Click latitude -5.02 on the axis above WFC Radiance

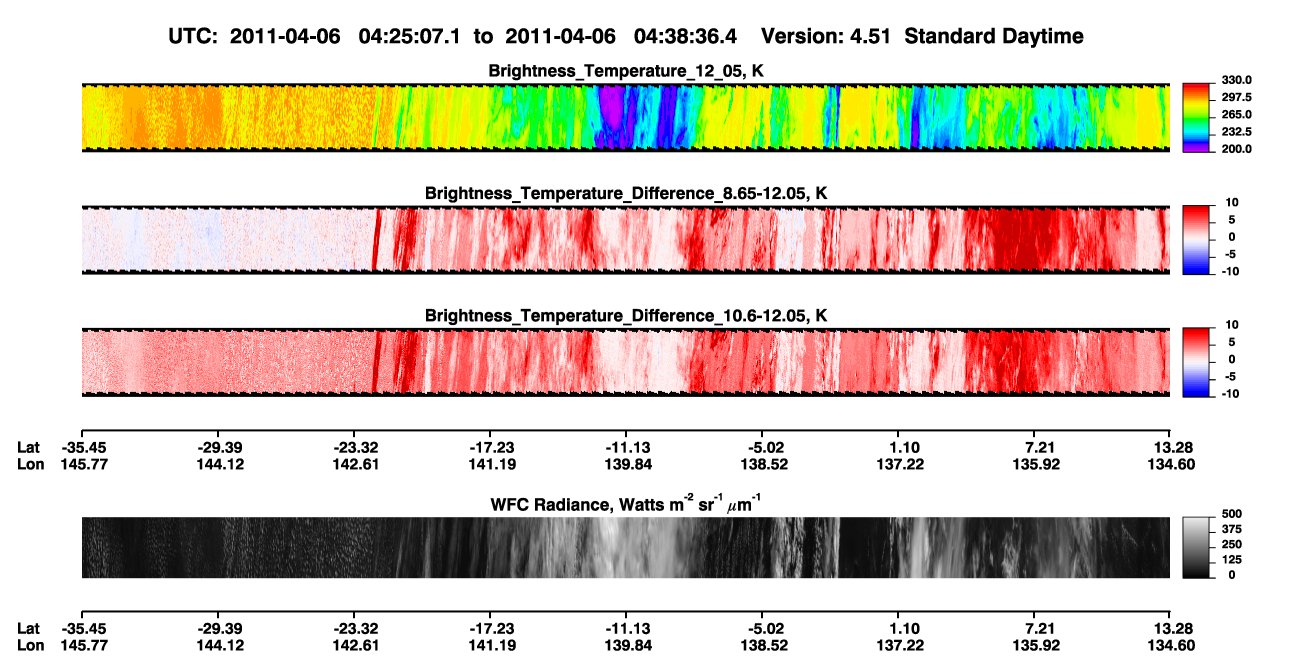[761, 447]
